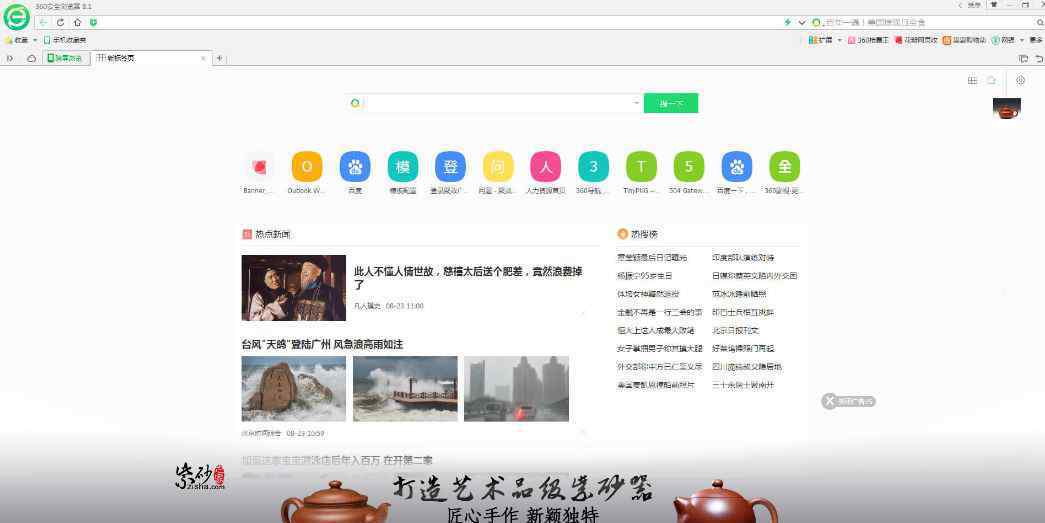Viewport: 1045px width, 523px height.
Task: Click the undo closed tab icon
Action: pos(1039,59)
